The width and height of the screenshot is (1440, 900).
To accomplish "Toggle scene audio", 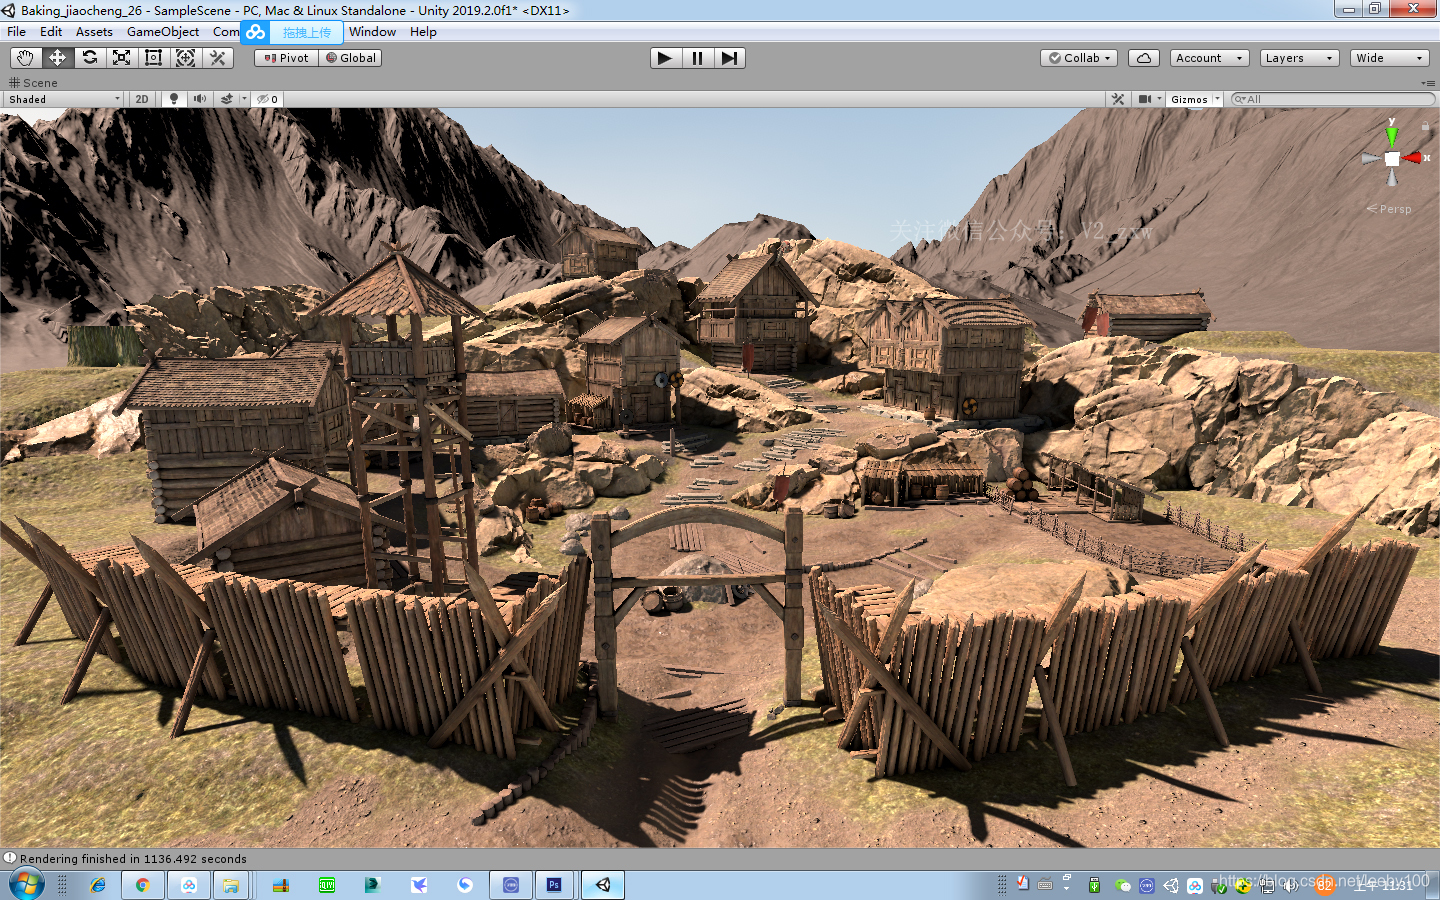I will pos(200,99).
